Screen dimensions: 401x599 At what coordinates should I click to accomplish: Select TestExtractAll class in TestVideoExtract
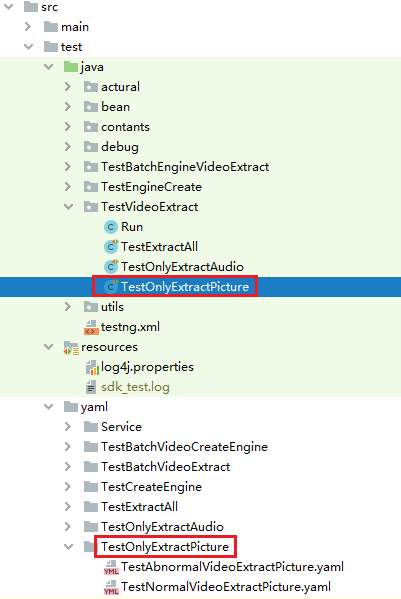159,247
